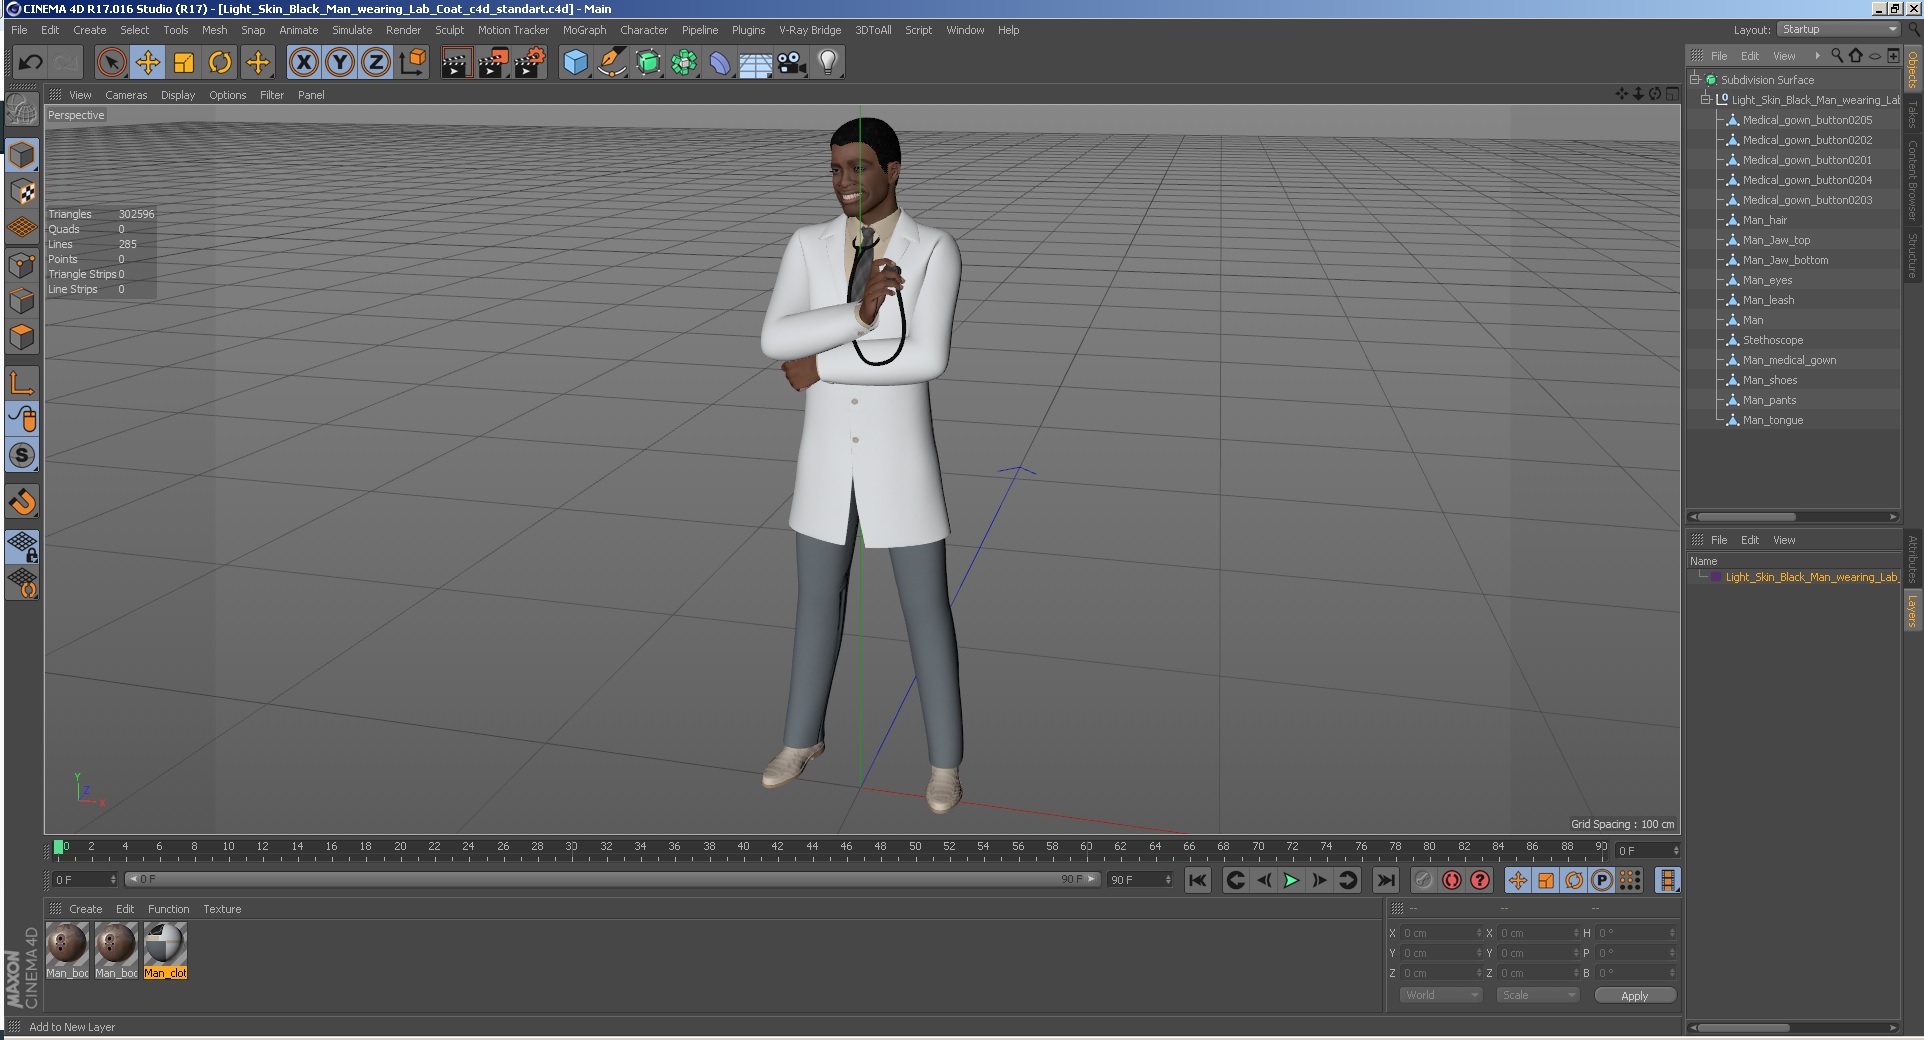1924x1040 pixels.
Task: Activate the Rotate tool
Action: (220, 63)
